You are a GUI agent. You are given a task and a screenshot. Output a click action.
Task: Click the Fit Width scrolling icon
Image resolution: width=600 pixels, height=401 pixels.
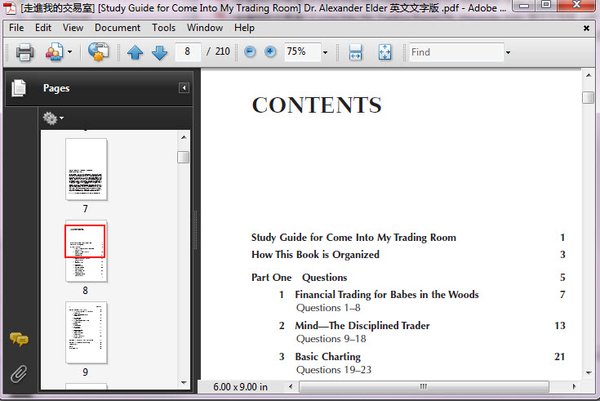(355, 52)
